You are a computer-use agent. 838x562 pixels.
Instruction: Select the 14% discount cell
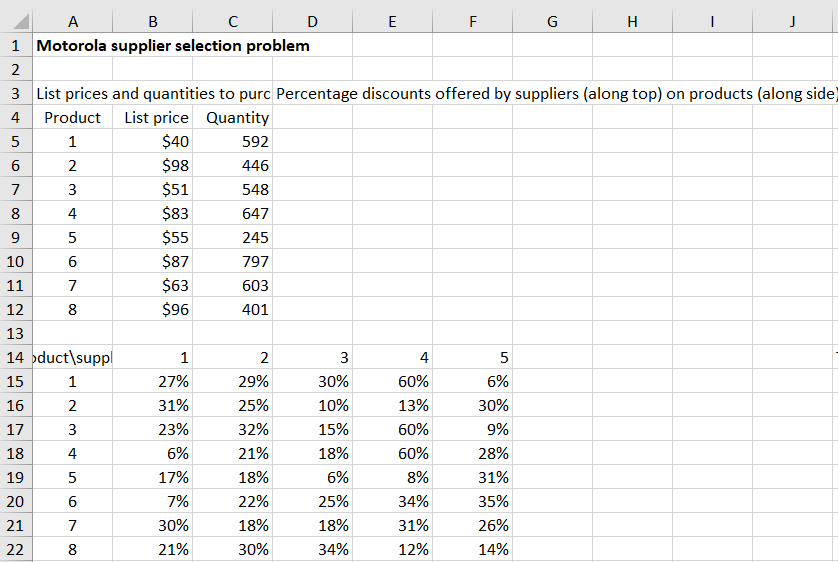coord(472,549)
